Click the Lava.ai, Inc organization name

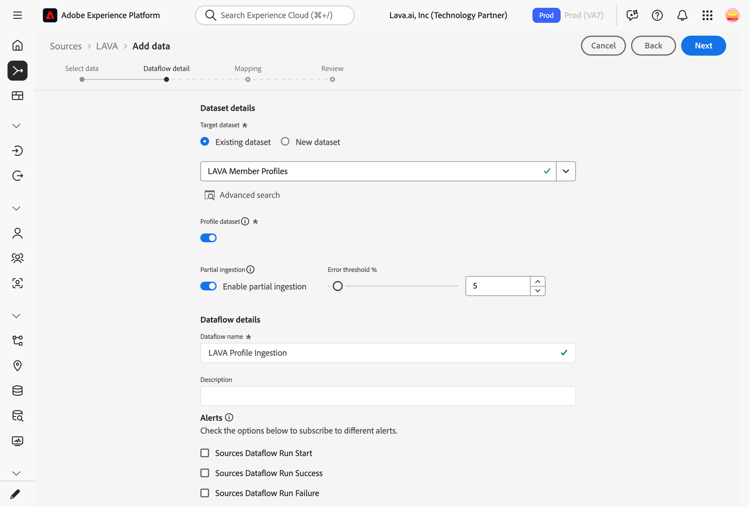(x=448, y=15)
